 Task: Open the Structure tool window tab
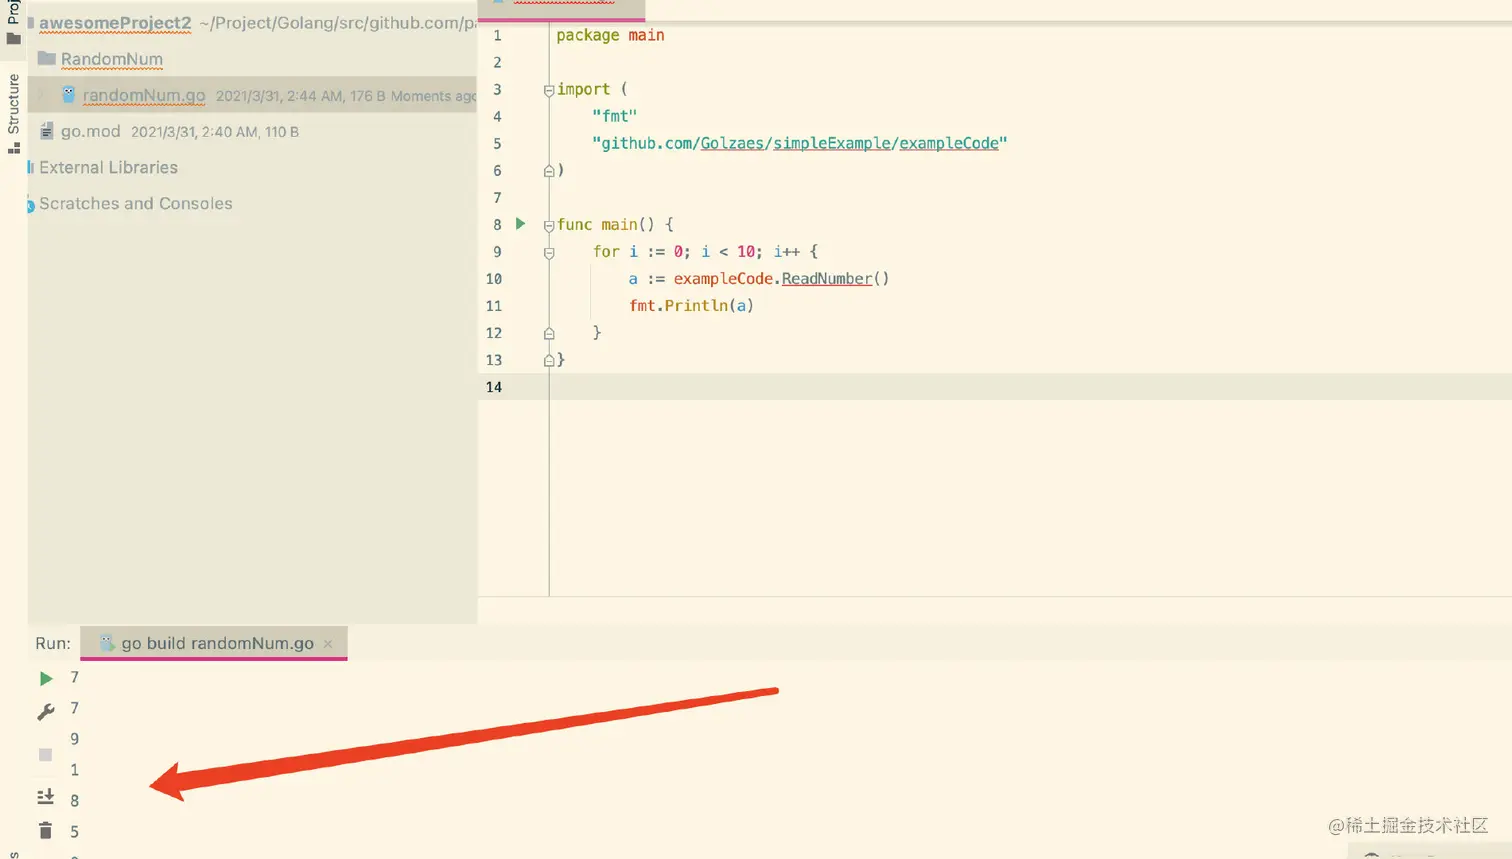(13, 112)
